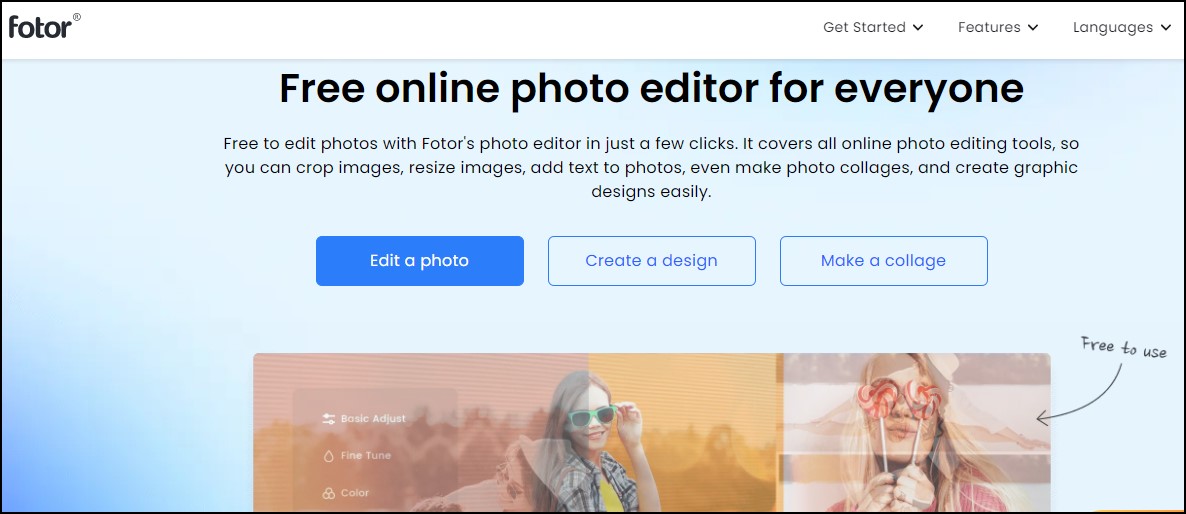This screenshot has height=514, width=1186.
Task: Select the Color circles icon in preview
Action: pos(328,493)
